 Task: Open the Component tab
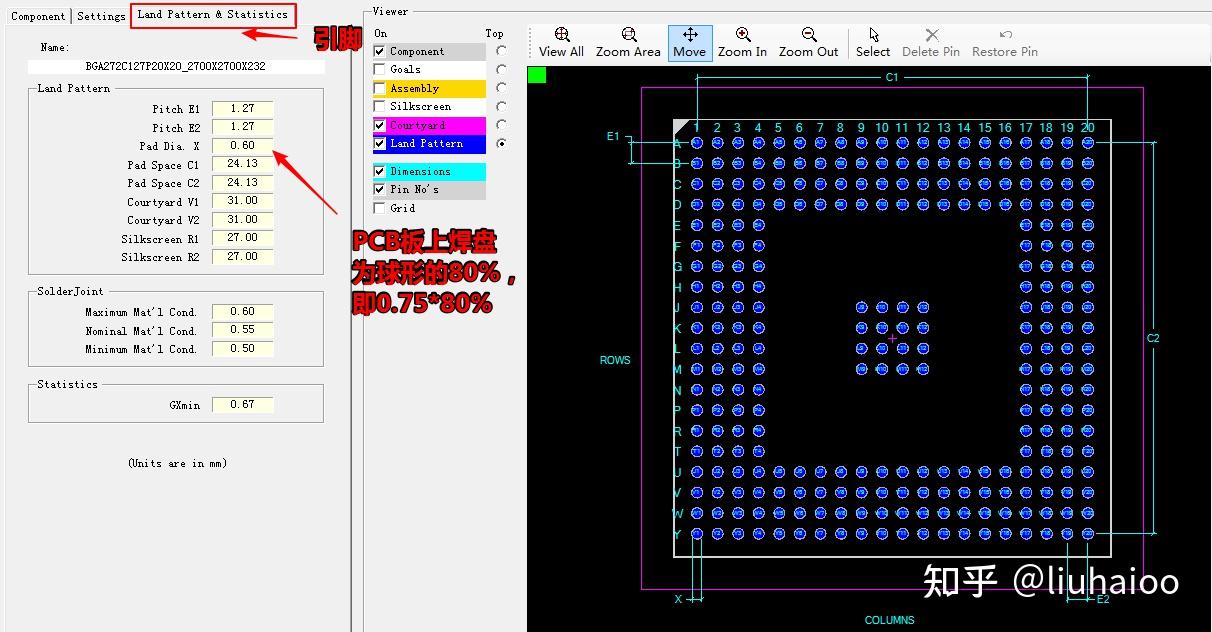tap(38, 16)
